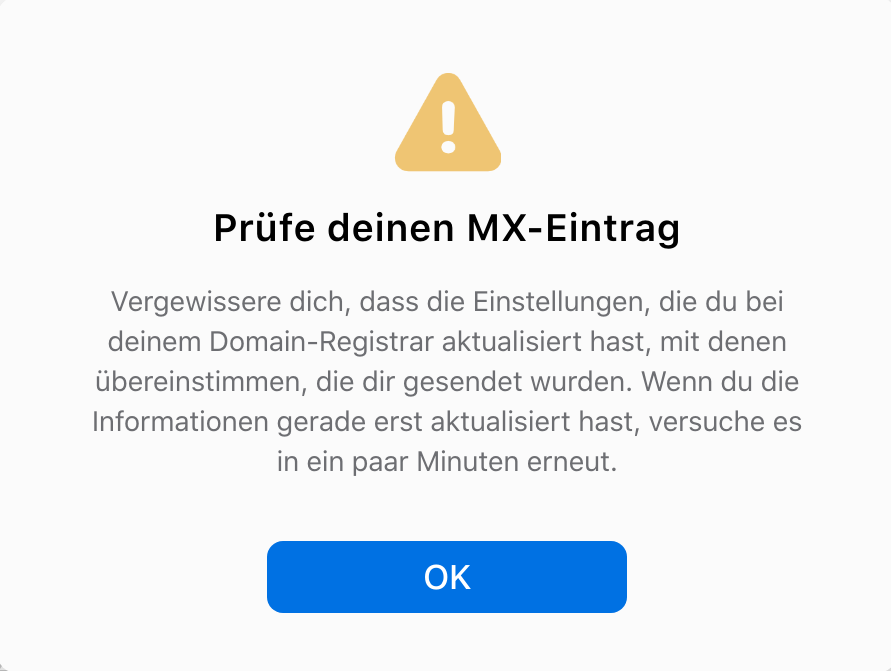
Task: Click the word 'Domain-Registrar' in the message
Action: [322, 342]
